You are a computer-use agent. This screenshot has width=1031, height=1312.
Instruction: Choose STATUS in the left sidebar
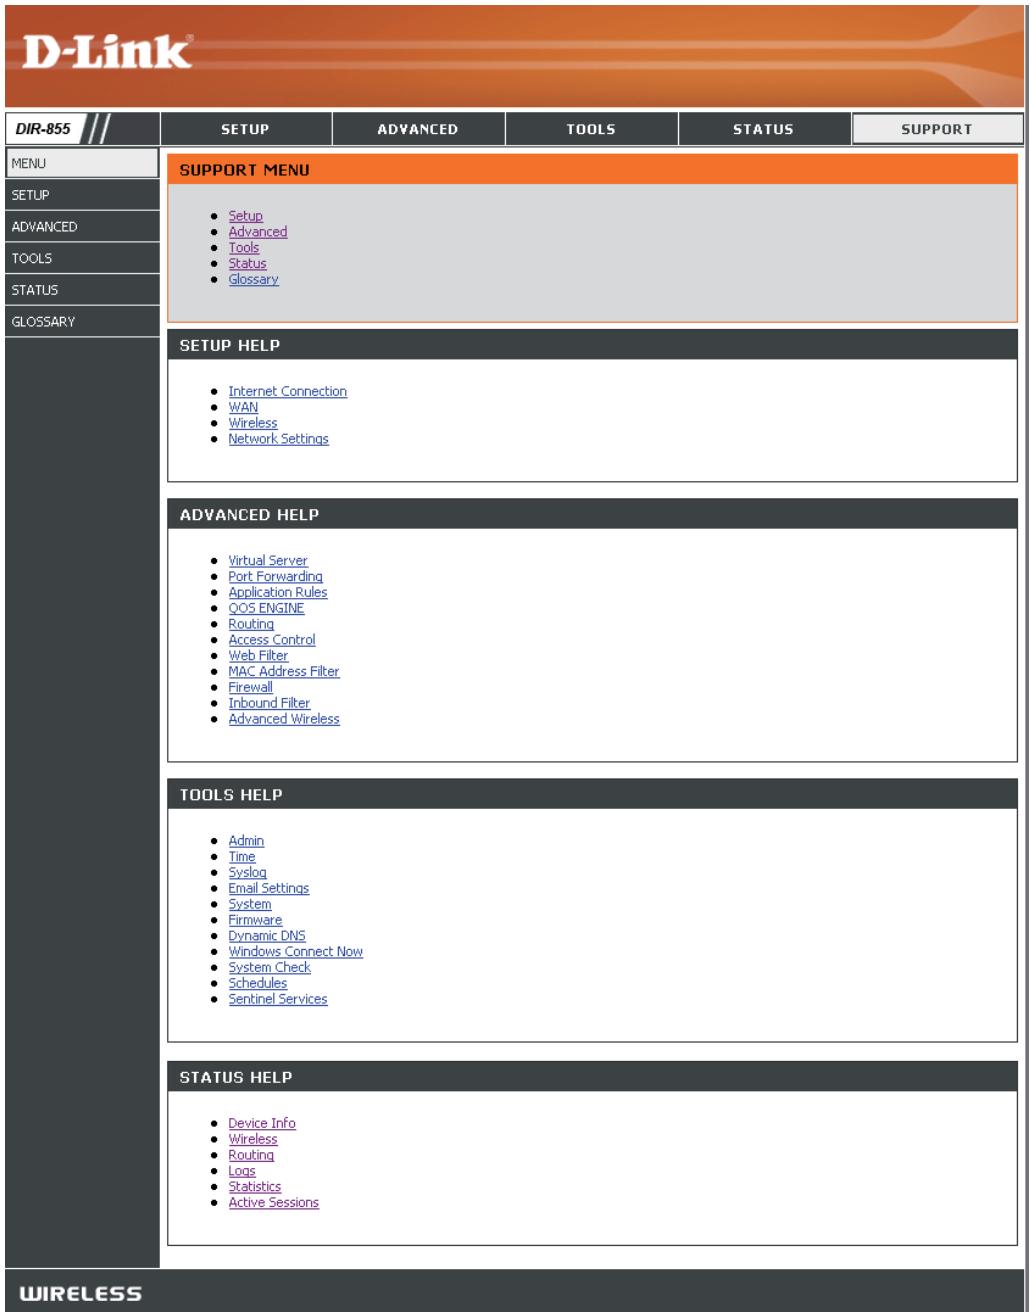pos(81,290)
